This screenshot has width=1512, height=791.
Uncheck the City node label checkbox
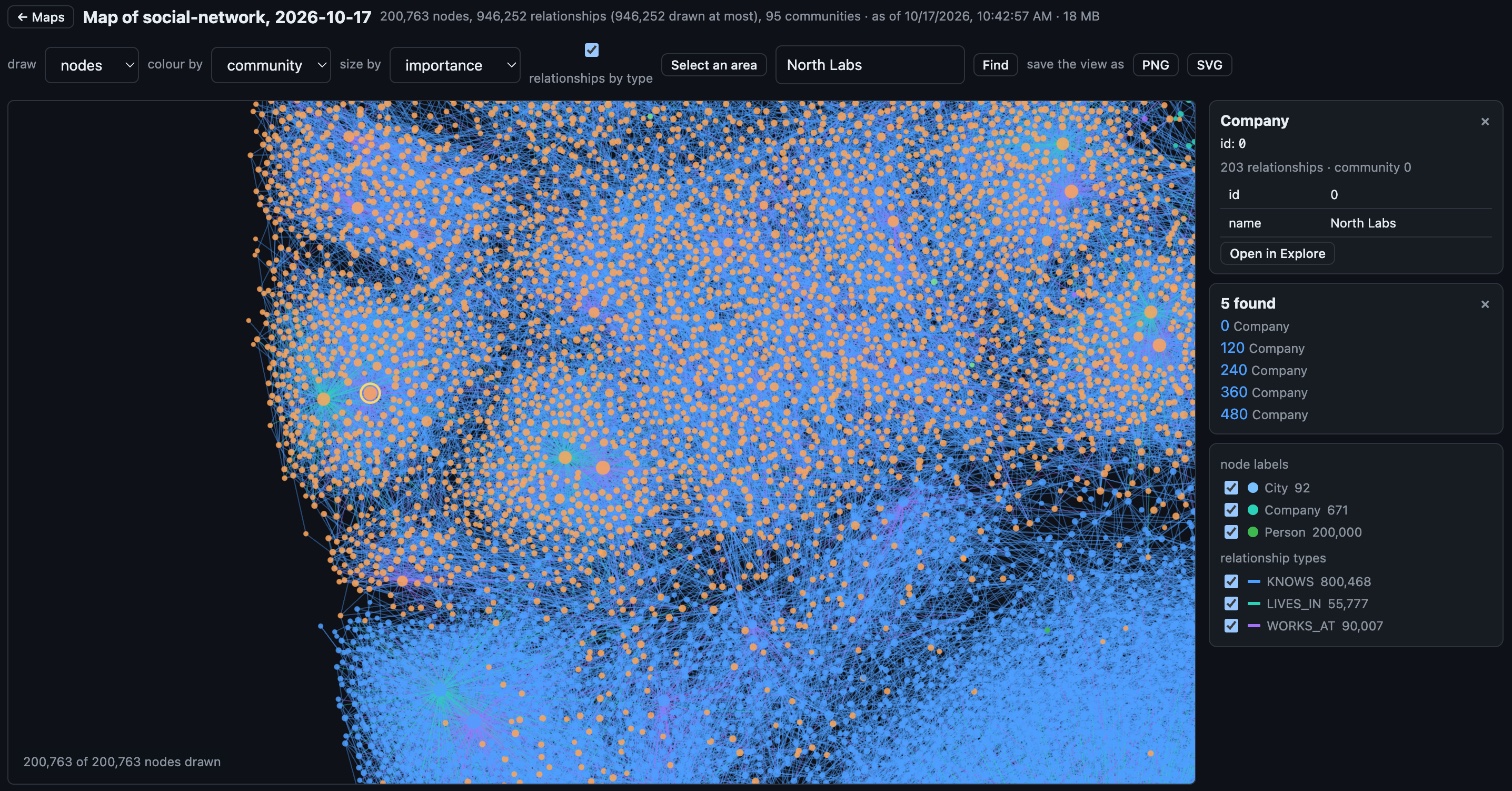[1231, 488]
